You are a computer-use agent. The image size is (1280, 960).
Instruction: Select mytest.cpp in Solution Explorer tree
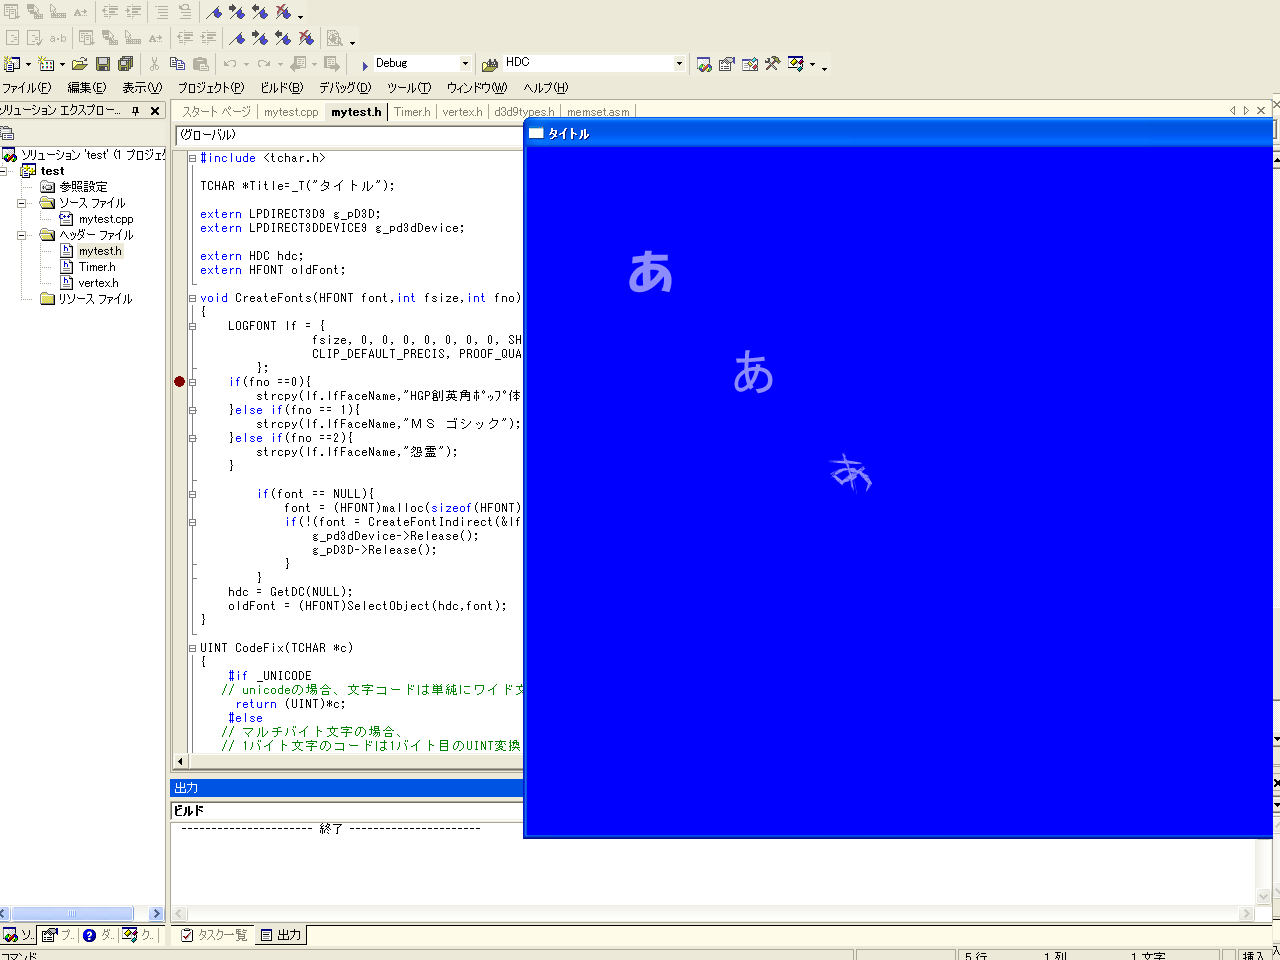coord(106,219)
